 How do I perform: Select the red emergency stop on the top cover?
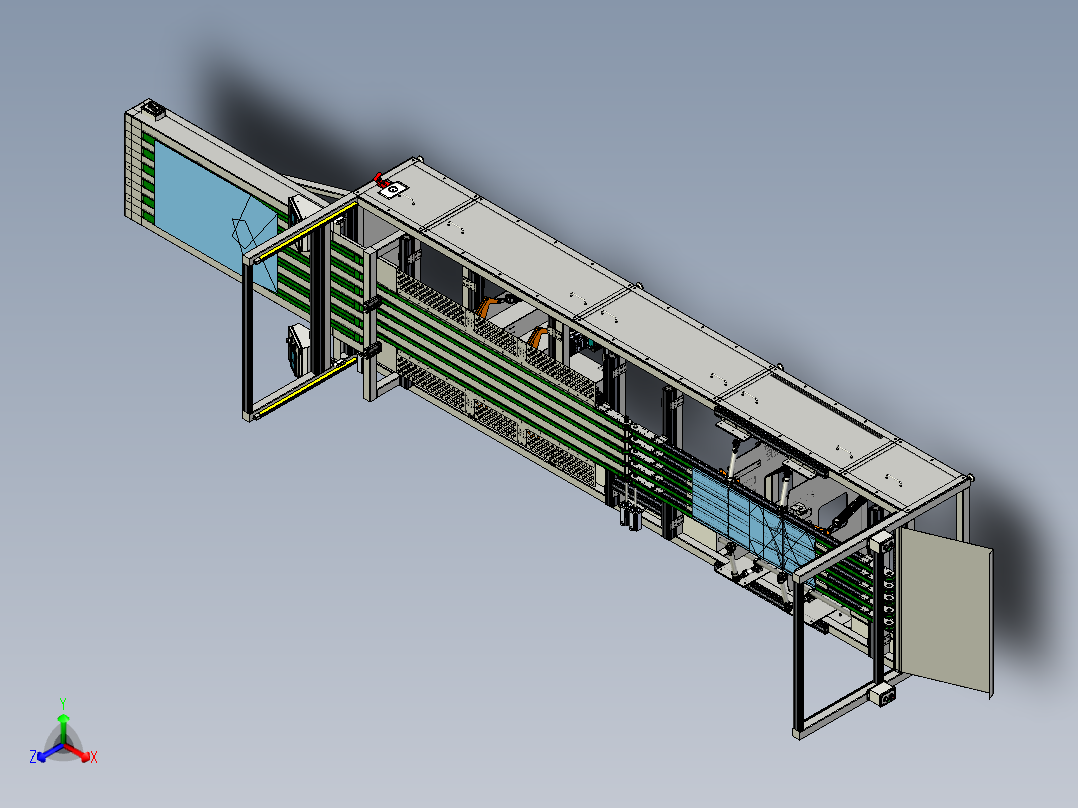(x=380, y=180)
